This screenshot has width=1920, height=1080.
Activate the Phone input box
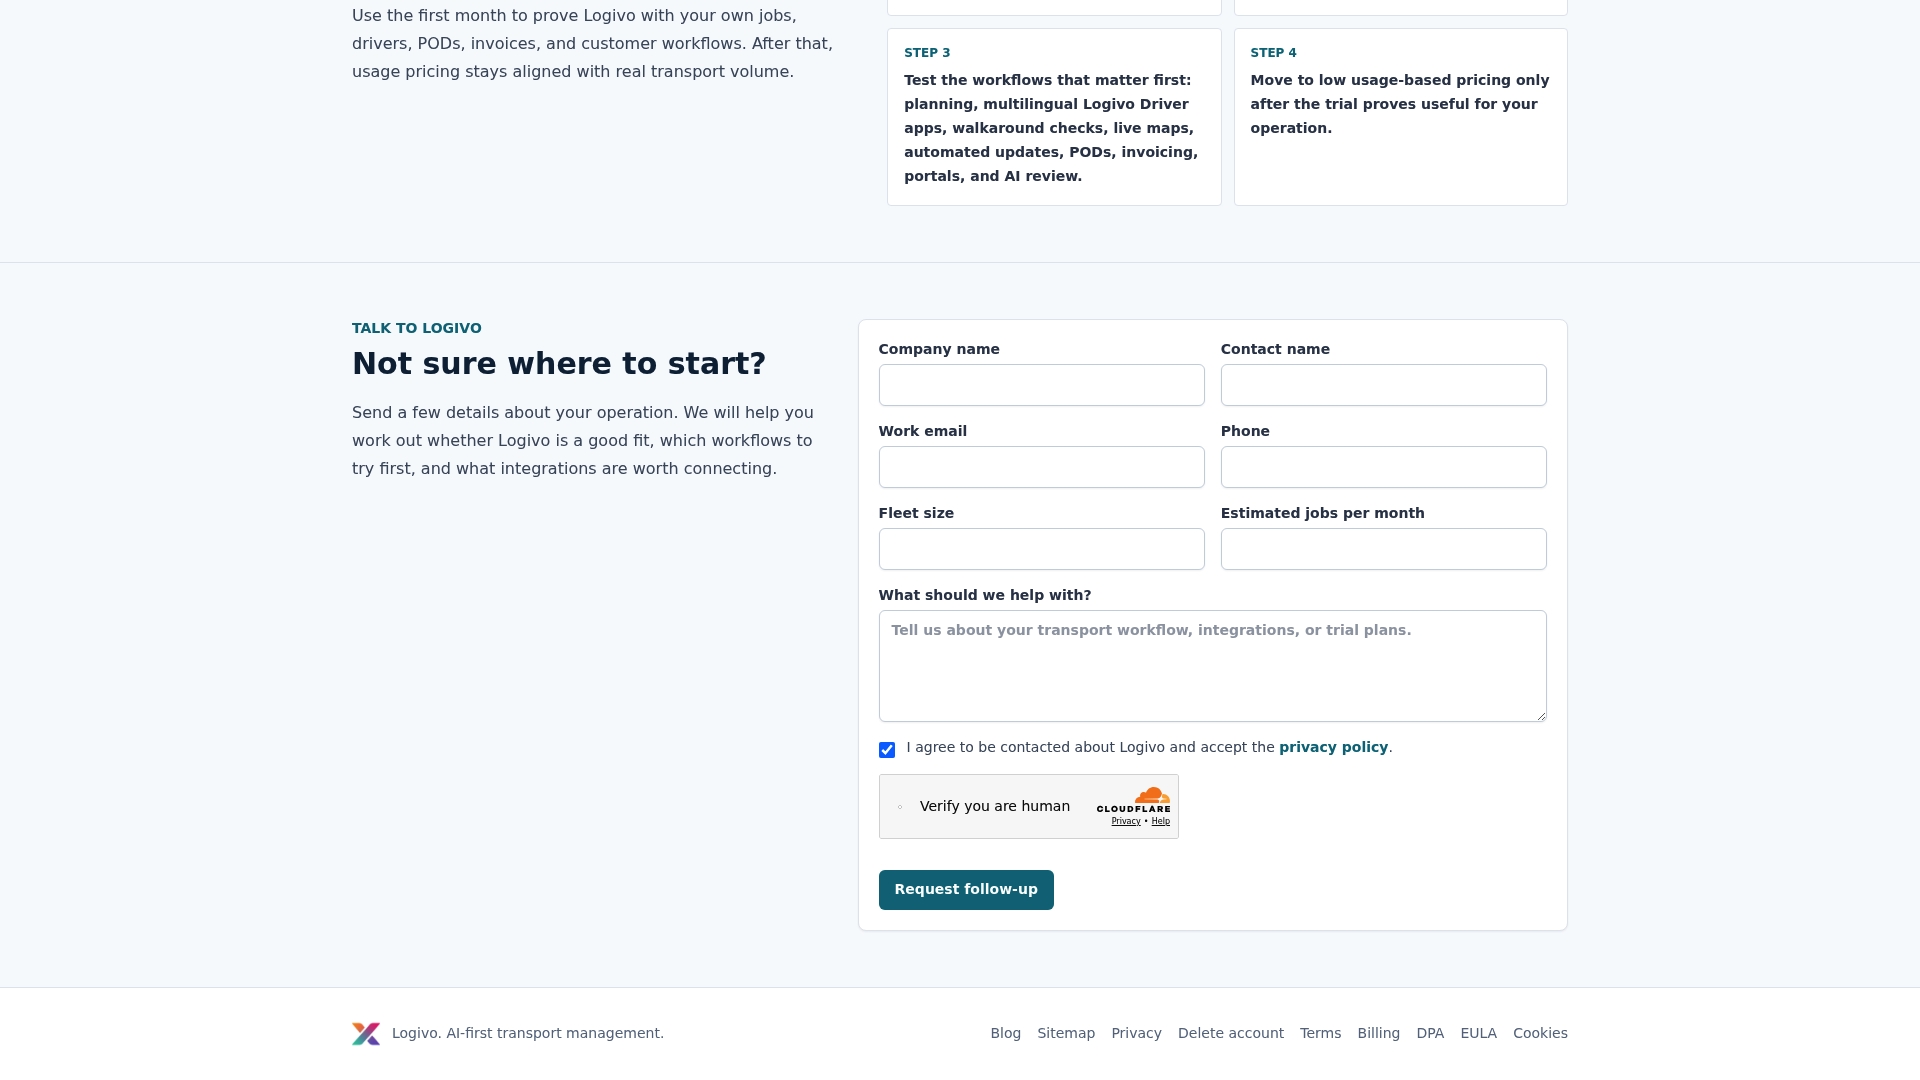click(x=1383, y=467)
